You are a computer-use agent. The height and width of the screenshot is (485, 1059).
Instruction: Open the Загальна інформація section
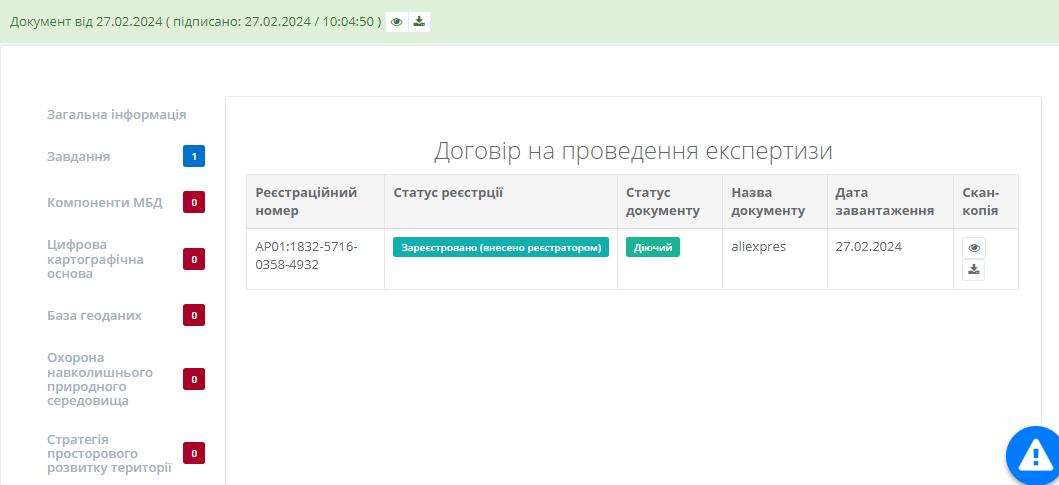pos(116,114)
